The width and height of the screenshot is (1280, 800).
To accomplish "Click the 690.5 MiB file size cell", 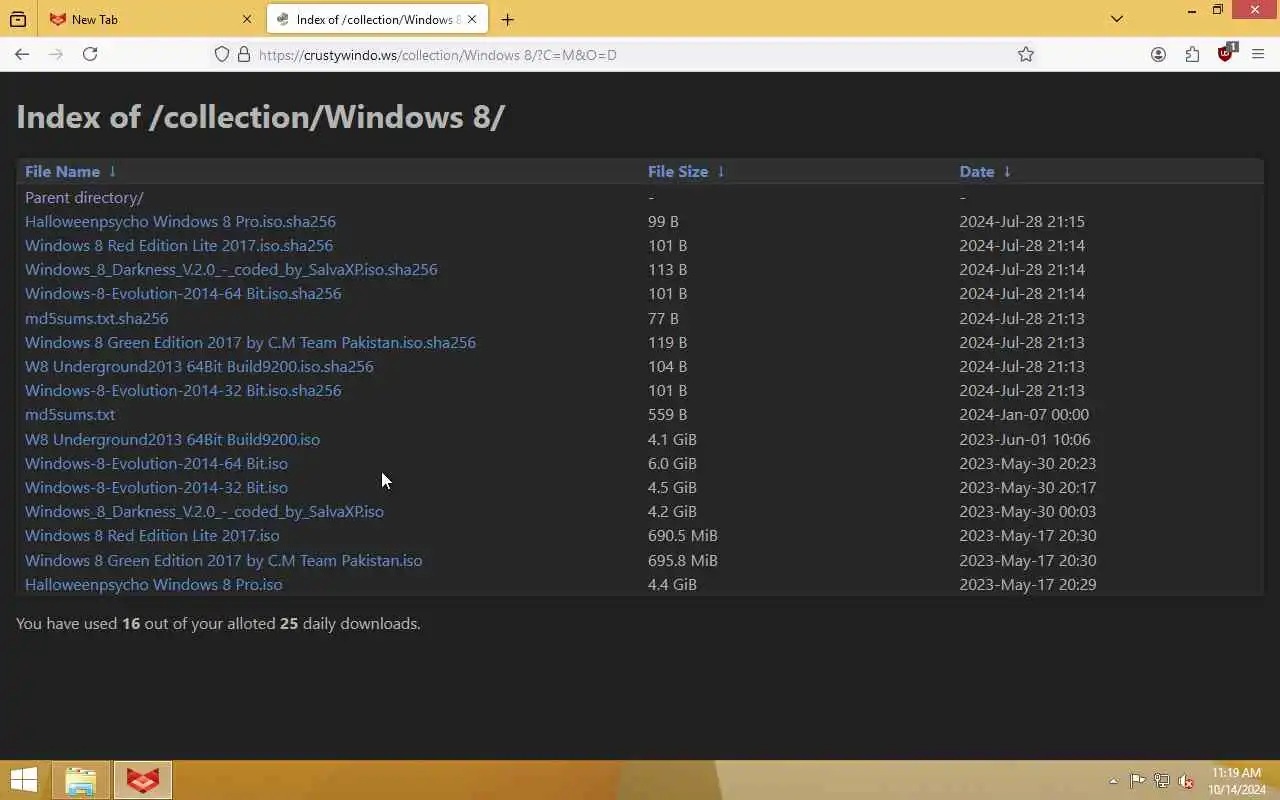I will point(683,535).
